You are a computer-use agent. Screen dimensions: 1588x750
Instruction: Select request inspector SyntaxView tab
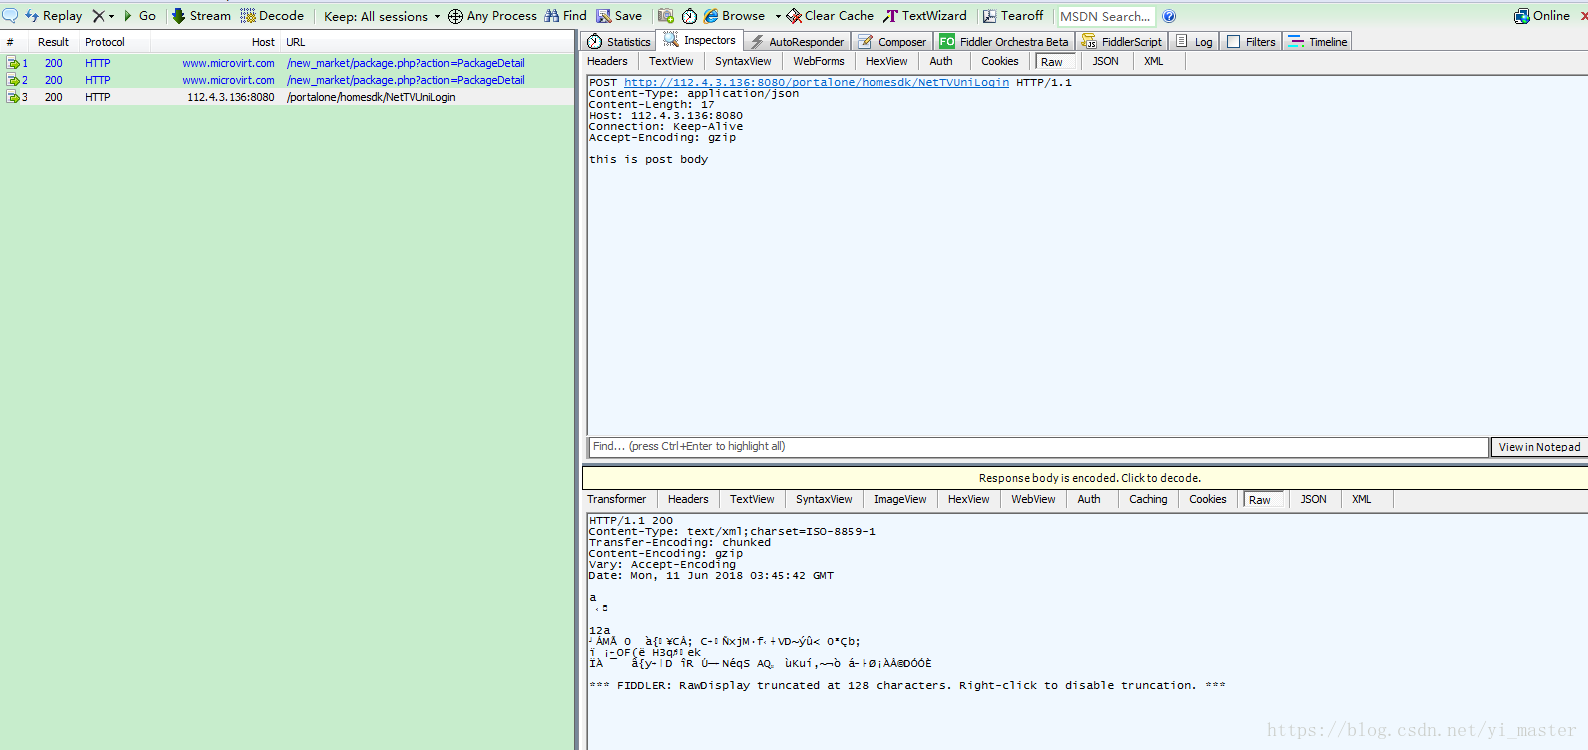(743, 61)
